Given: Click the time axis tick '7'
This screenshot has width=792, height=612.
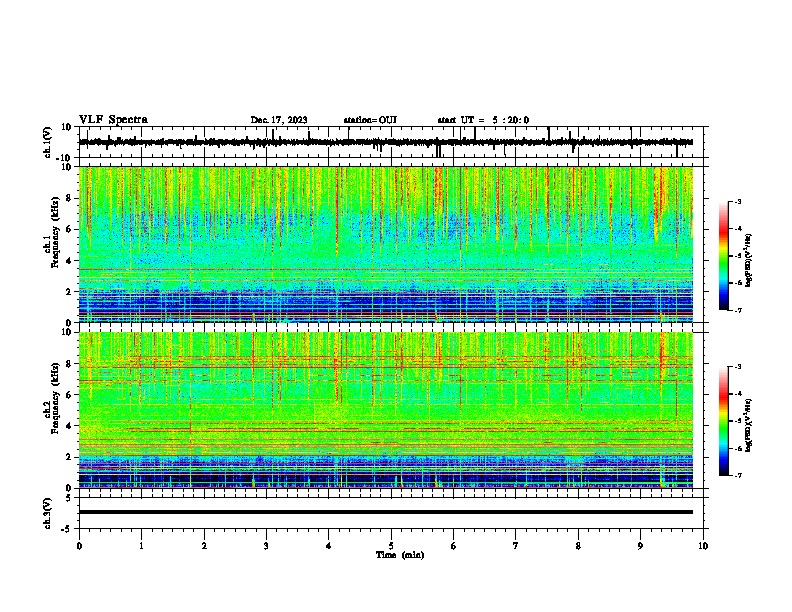Looking at the screenshot, I should point(516,546).
